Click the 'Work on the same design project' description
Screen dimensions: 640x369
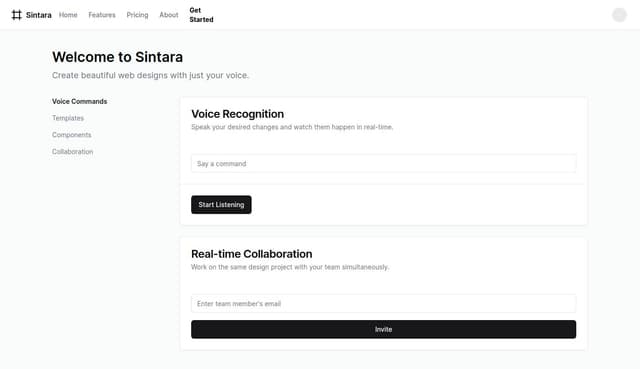pyautogui.click(x=290, y=267)
